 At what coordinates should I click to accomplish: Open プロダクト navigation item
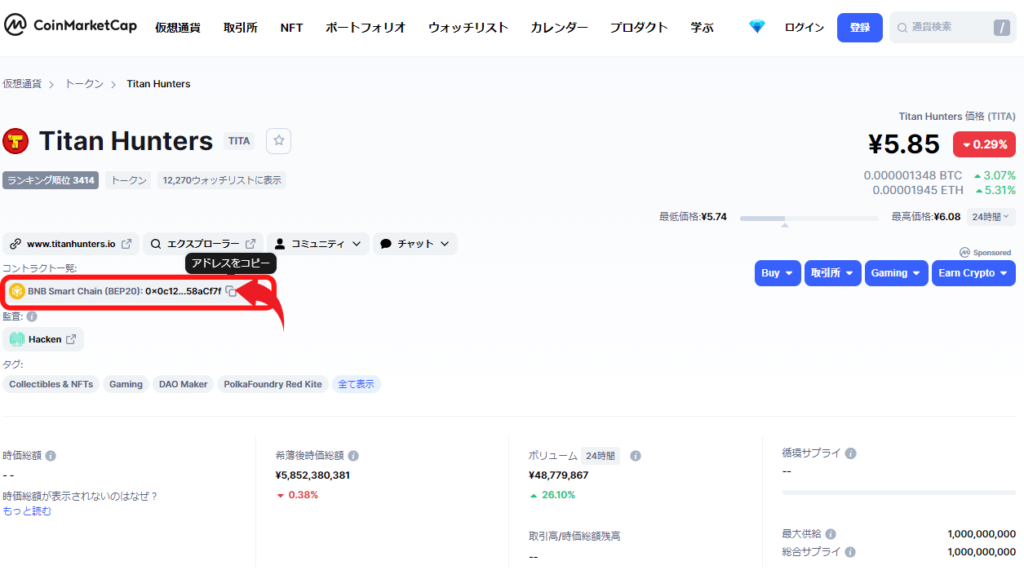639,27
